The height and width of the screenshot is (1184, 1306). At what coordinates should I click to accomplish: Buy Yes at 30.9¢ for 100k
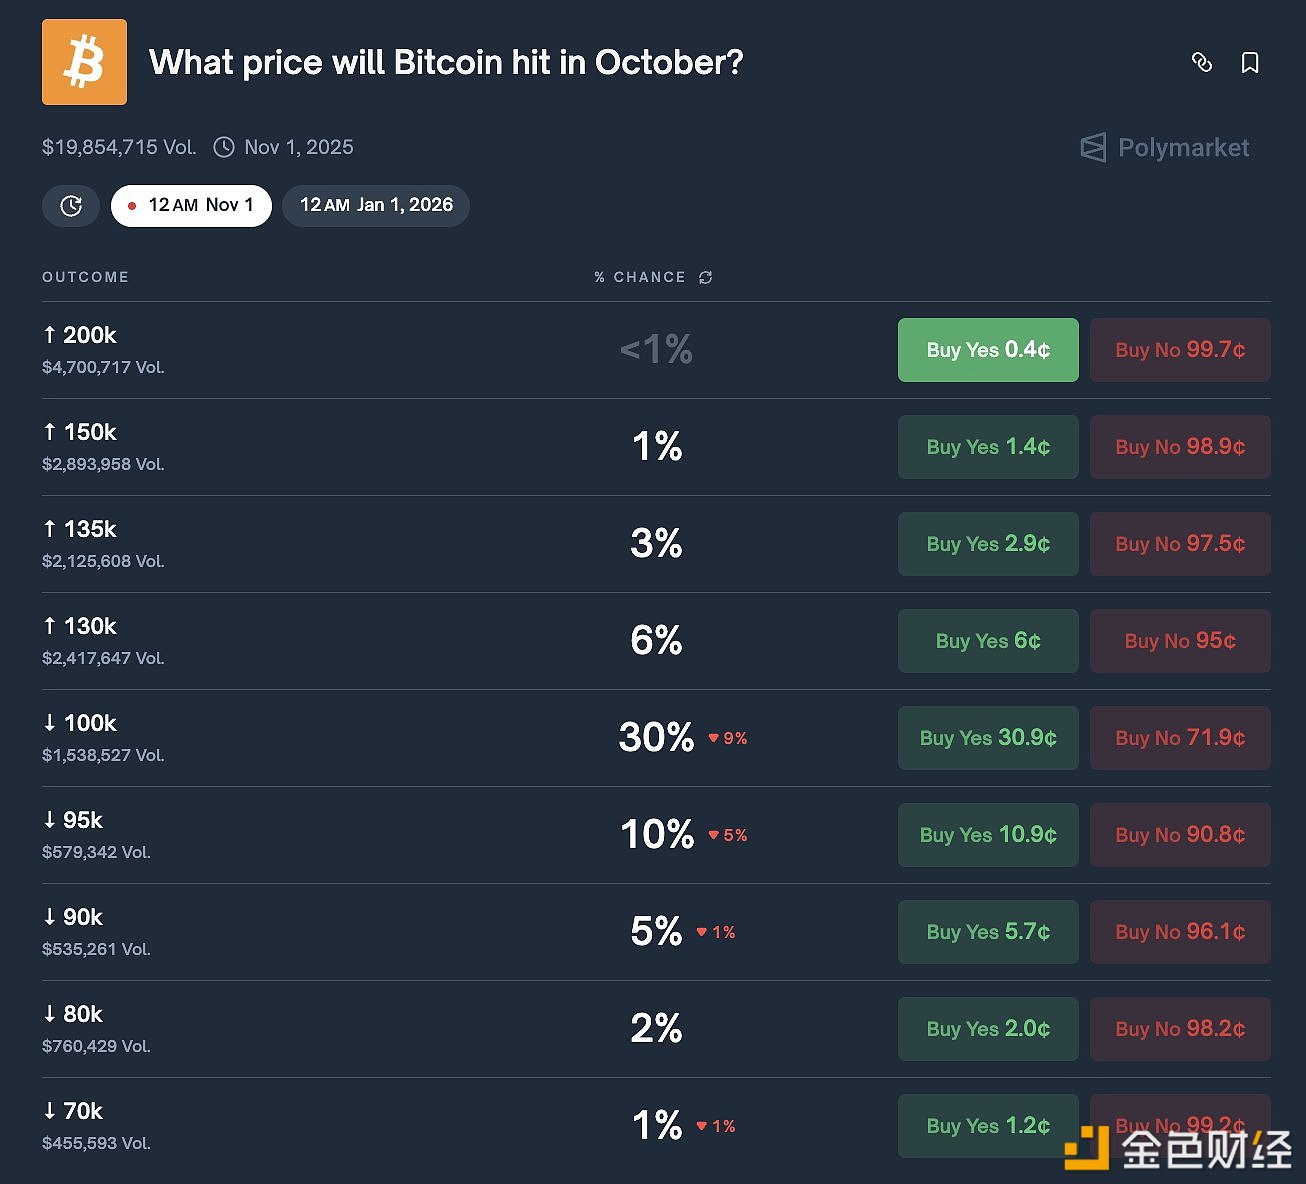988,738
